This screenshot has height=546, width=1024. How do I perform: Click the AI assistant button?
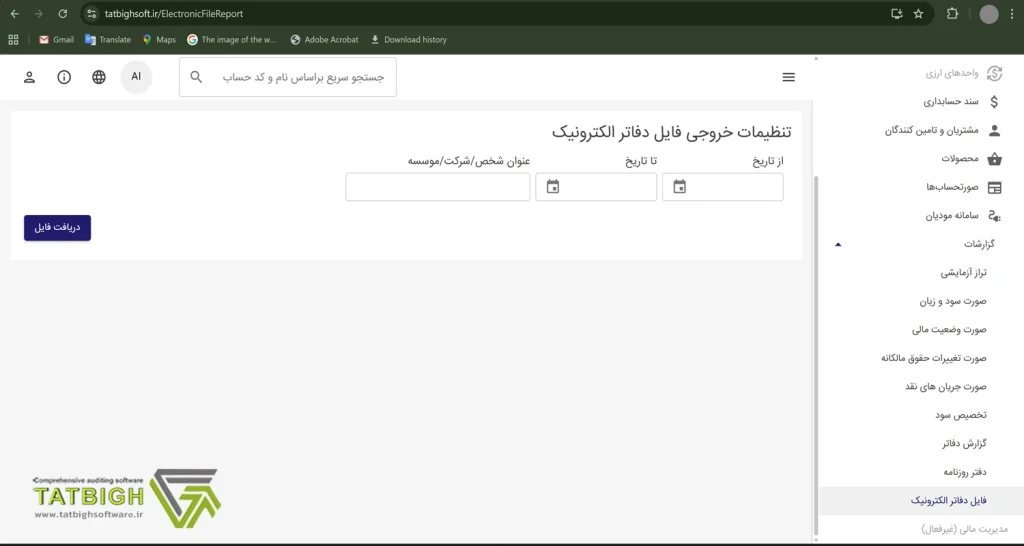(136, 77)
